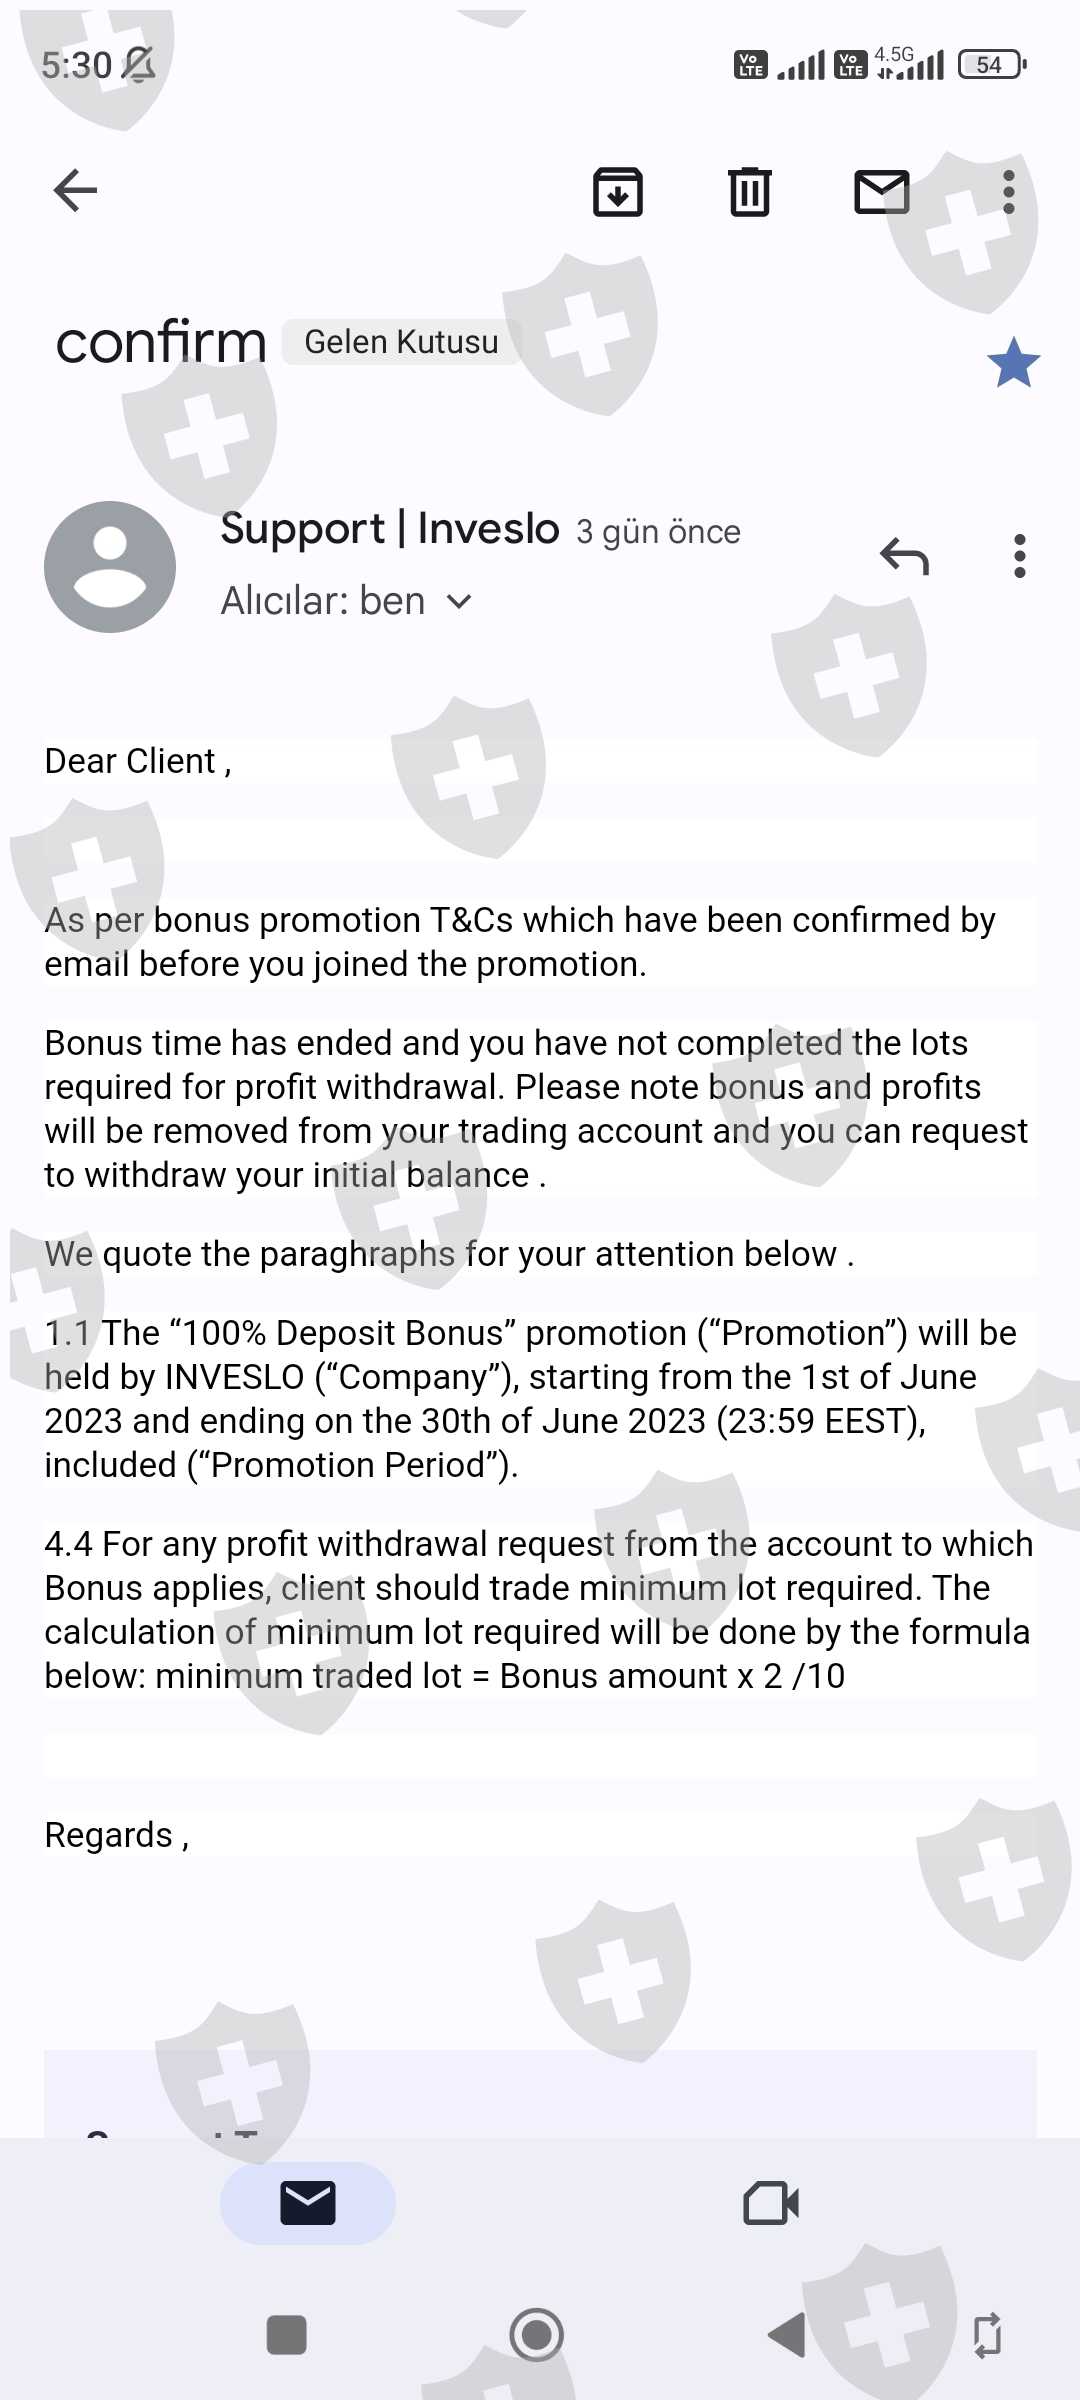Switch to the Mail tab
Image resolution: width=1080 pixels, height=2400 pixels.
tap(307, 2202)
